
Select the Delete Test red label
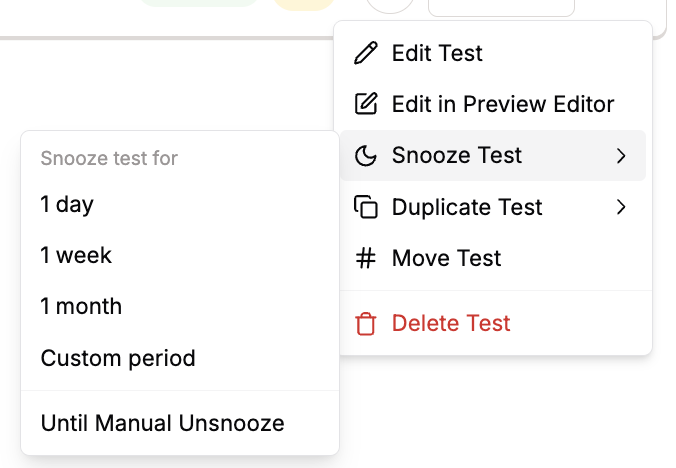tap(451, 324)
